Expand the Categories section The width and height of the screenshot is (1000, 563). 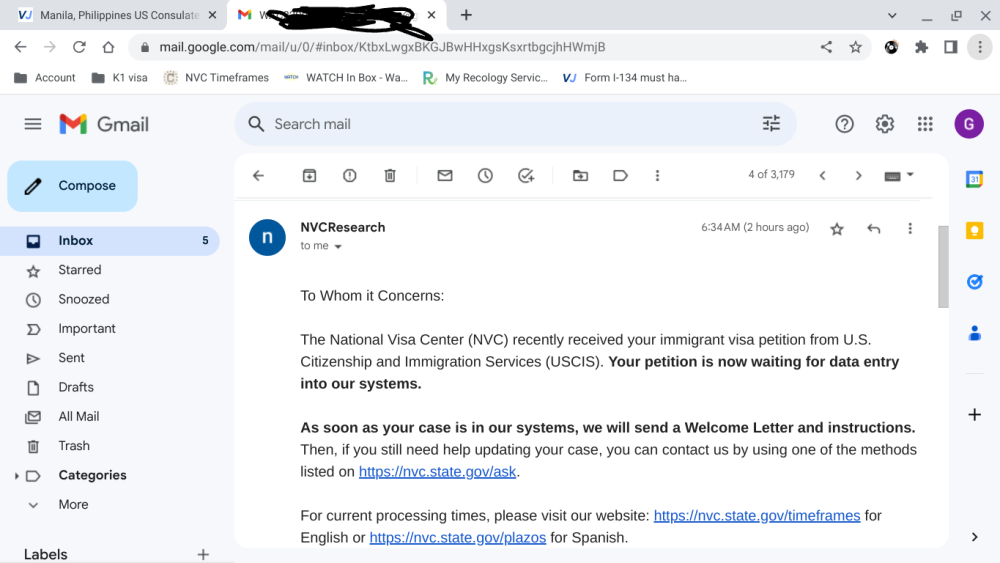16,476
